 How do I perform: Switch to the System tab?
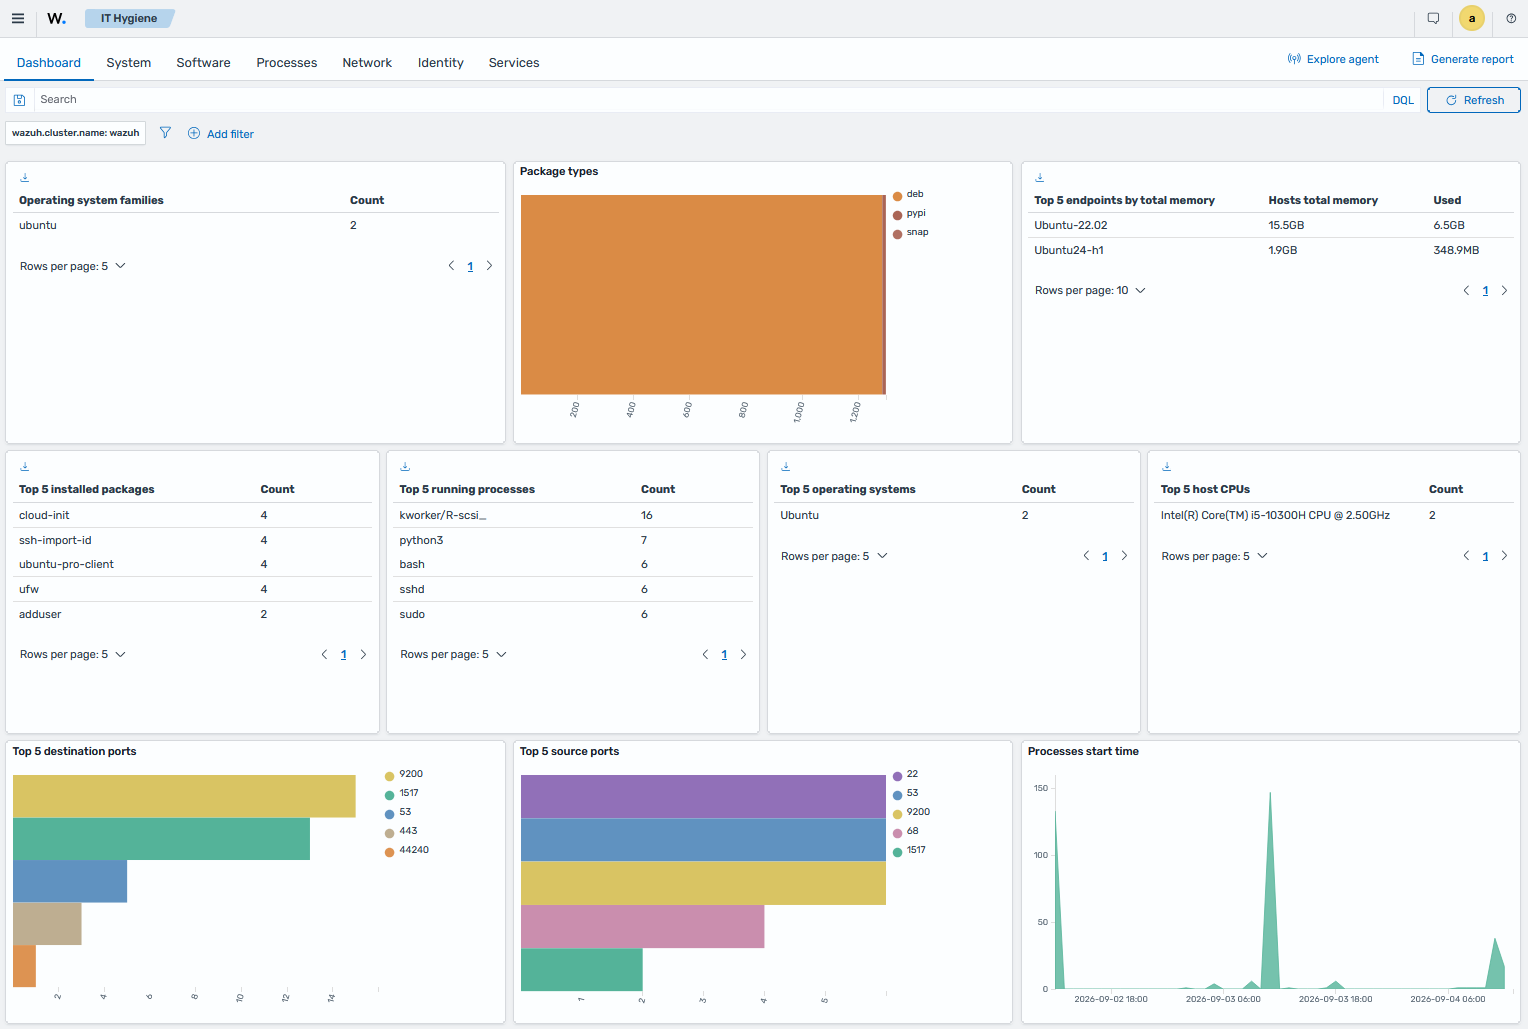(129, 62)
